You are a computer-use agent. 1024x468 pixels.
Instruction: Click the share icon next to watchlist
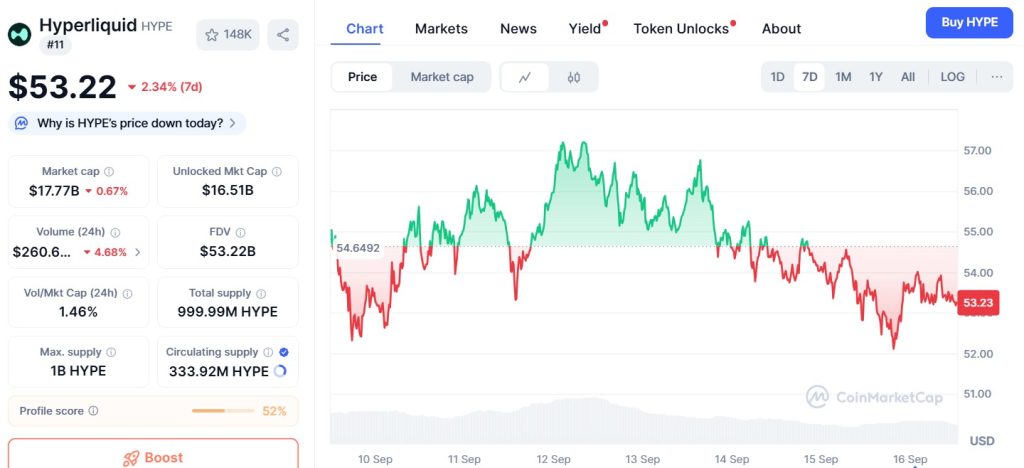283,35
